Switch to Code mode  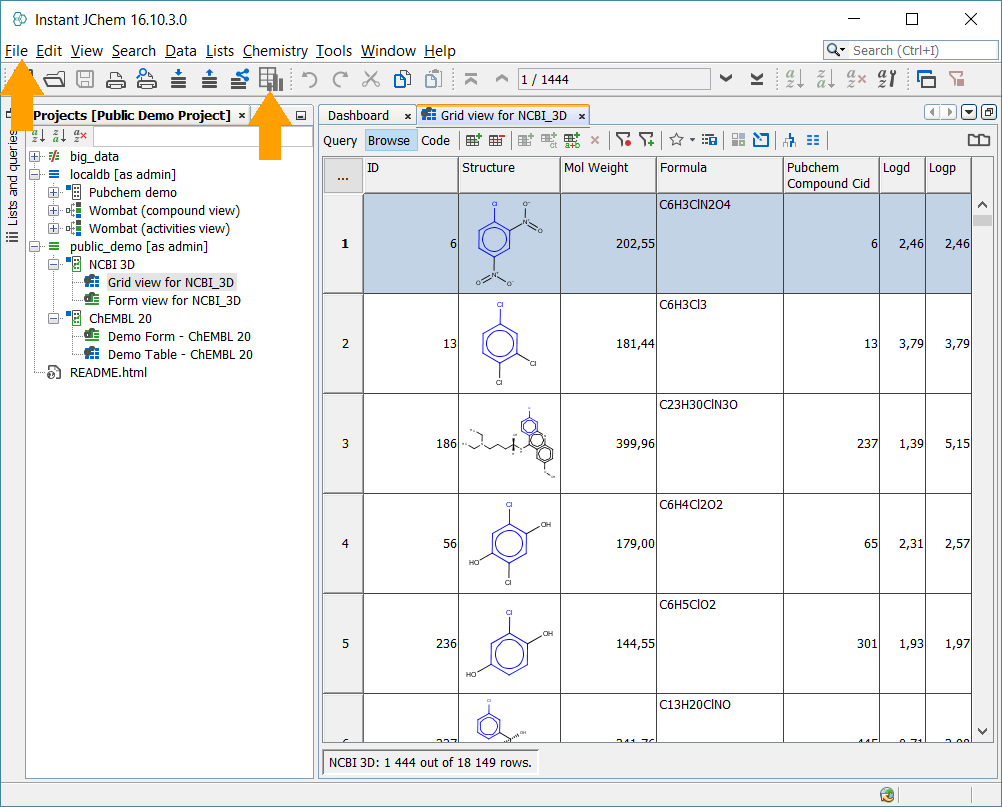[x=435, y=141]
